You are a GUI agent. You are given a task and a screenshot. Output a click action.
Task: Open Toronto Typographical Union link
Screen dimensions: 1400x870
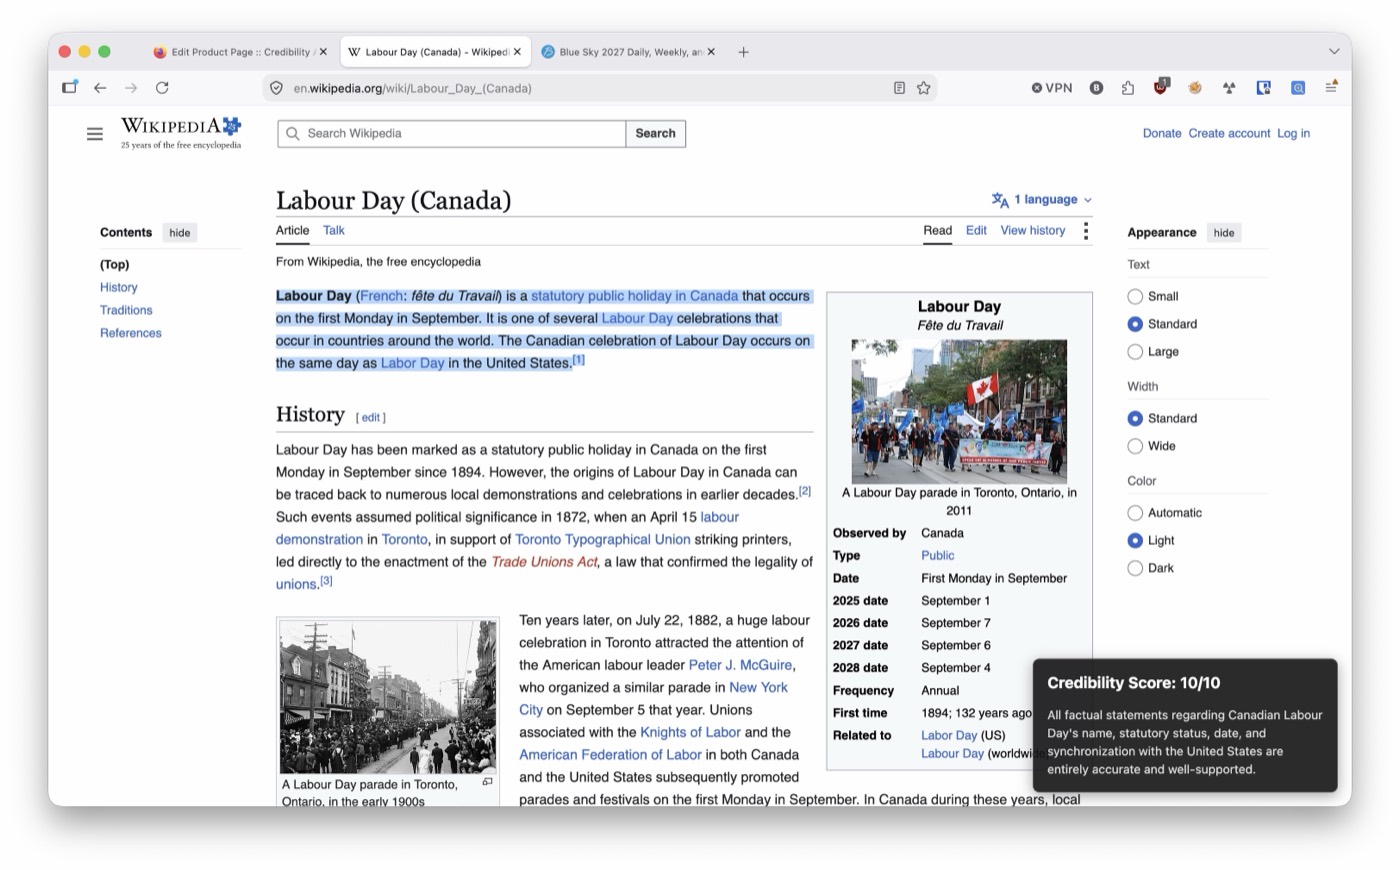pyautogui.click(x=603, y=539)
